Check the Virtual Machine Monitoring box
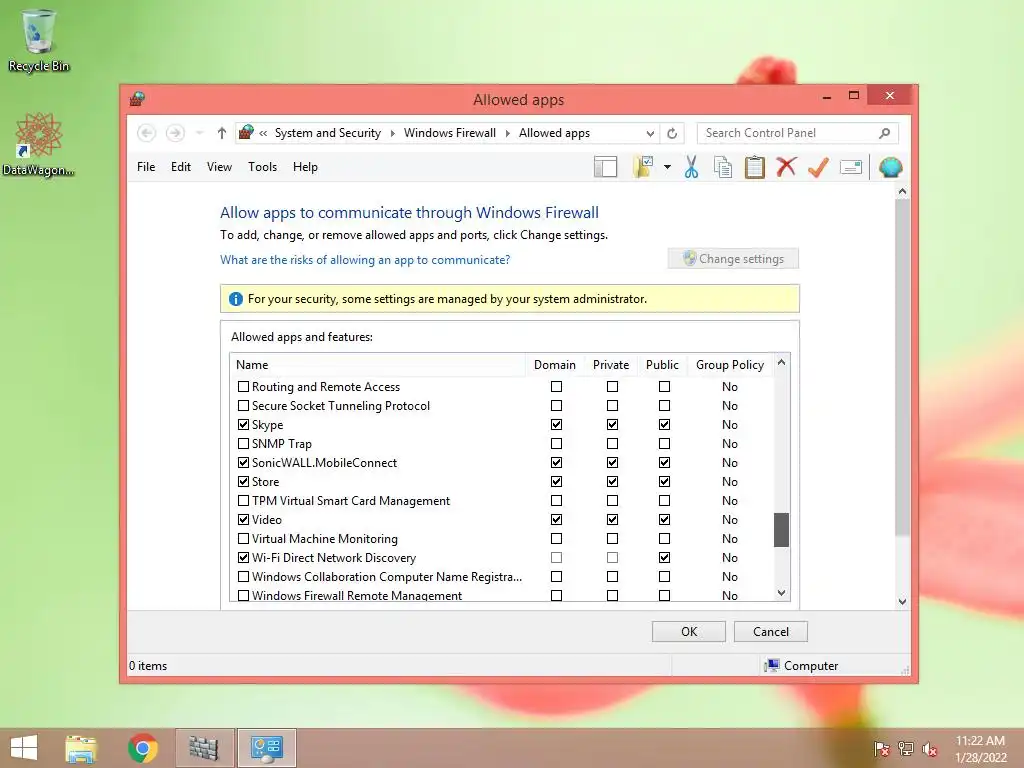Viewport: 1024px width, 768px height. (244, 539)
